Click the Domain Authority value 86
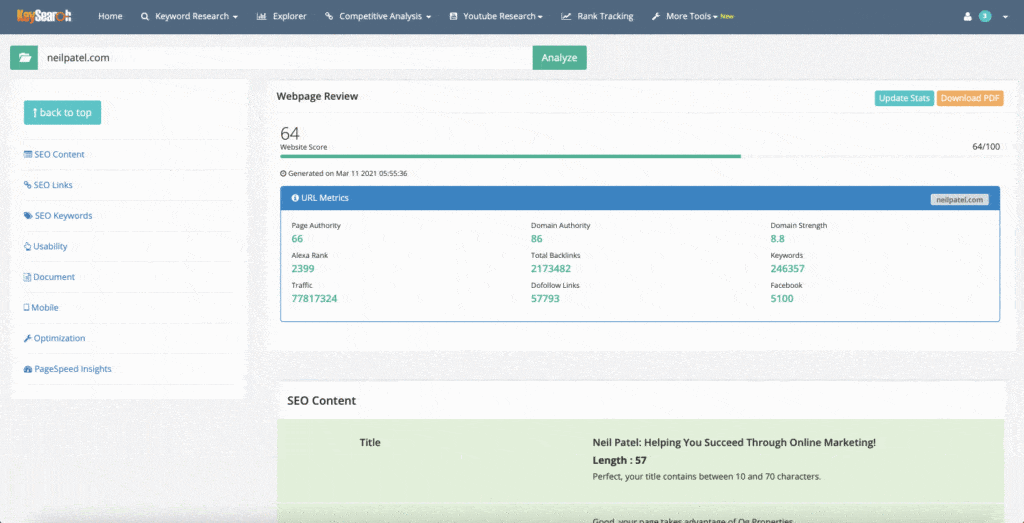This screenshot has width=1024, height=523. pyautogui.click(x=537, y=239)
